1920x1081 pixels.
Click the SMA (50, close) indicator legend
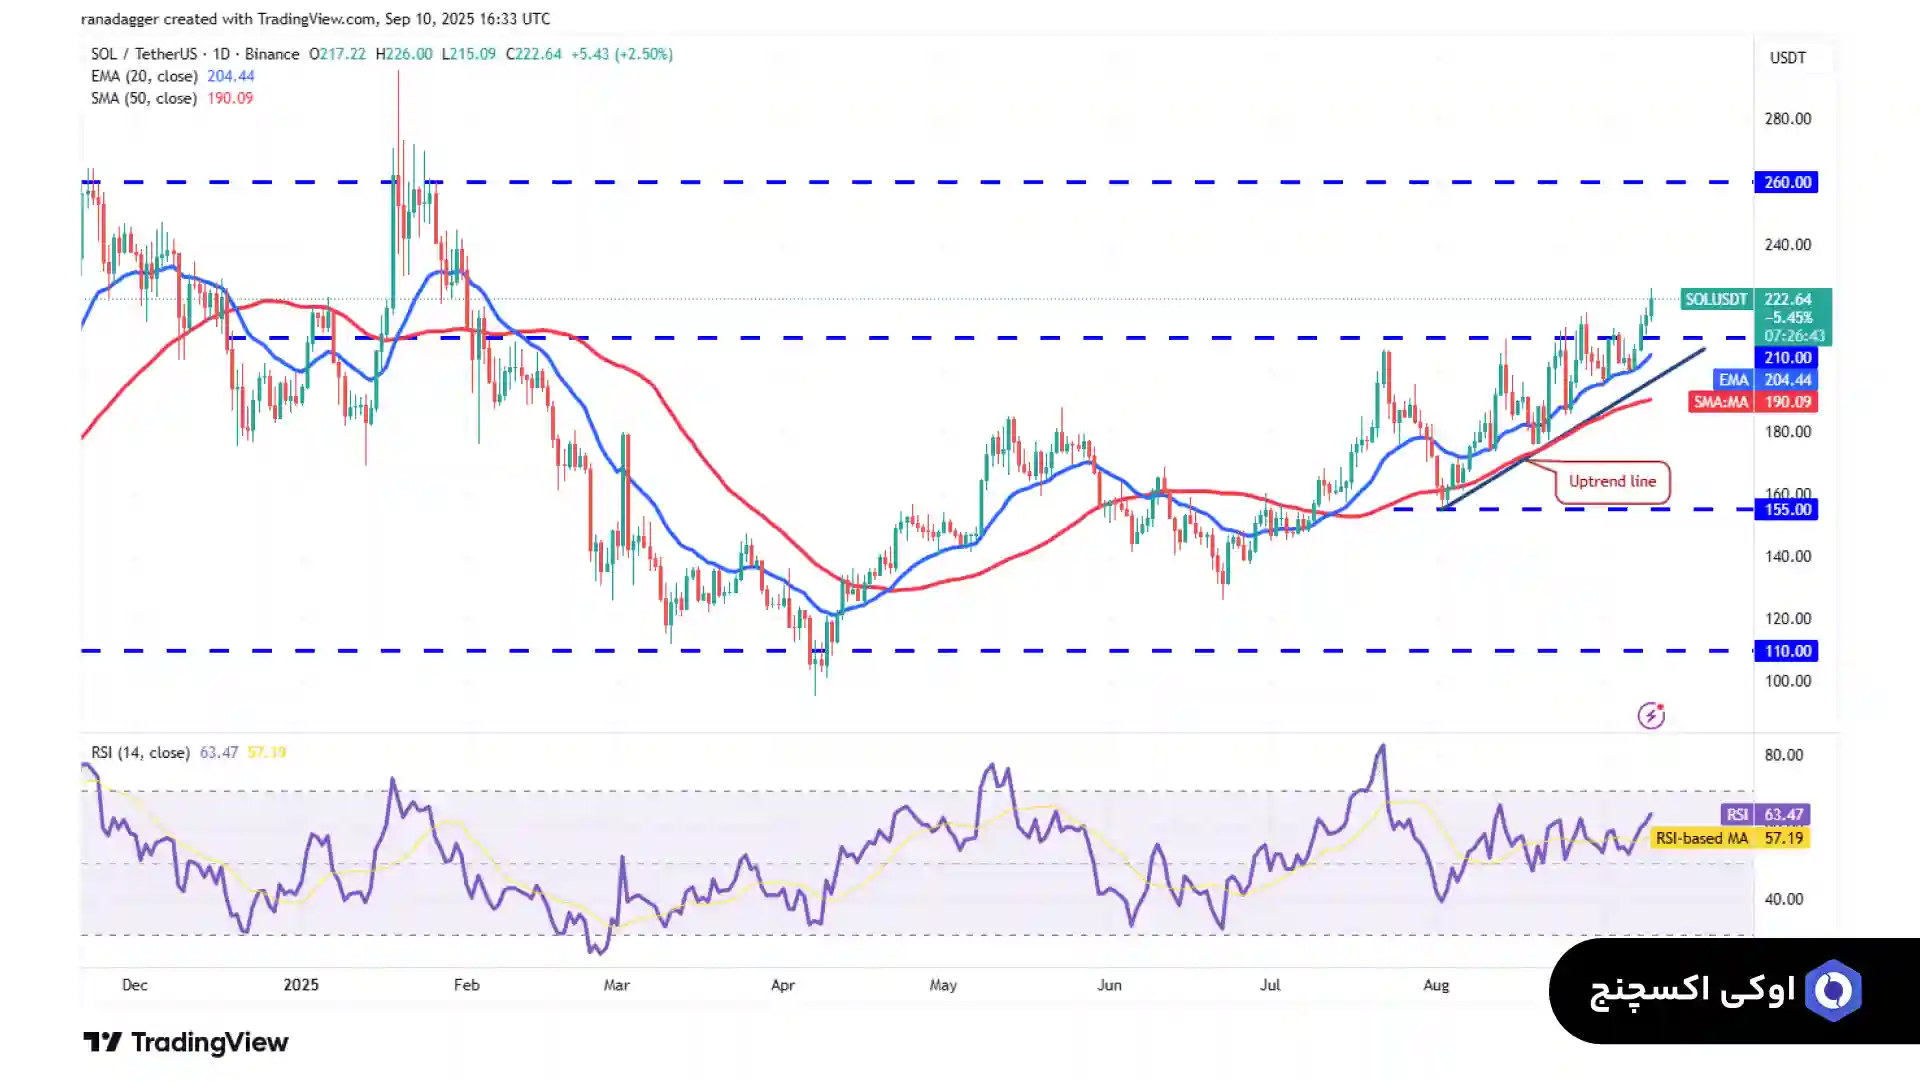(143, 98)
